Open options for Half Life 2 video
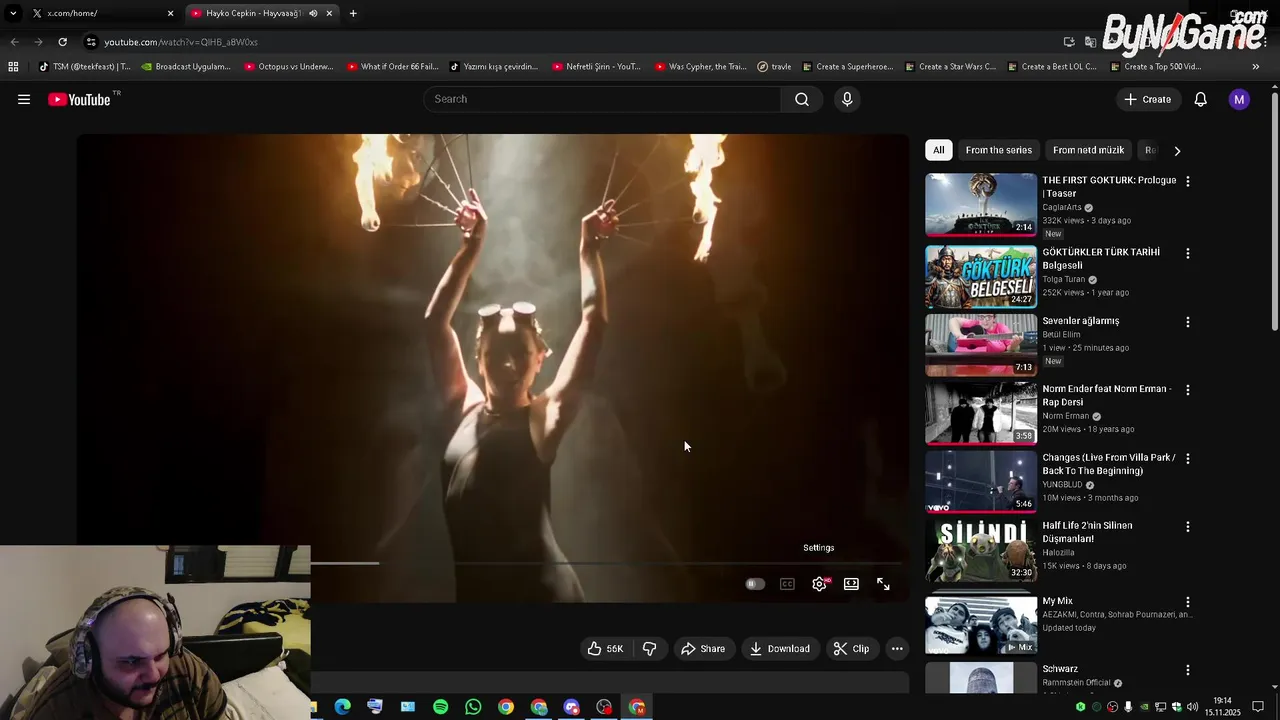Viewport: 1280px width, 720px height. coord(1187,527)
